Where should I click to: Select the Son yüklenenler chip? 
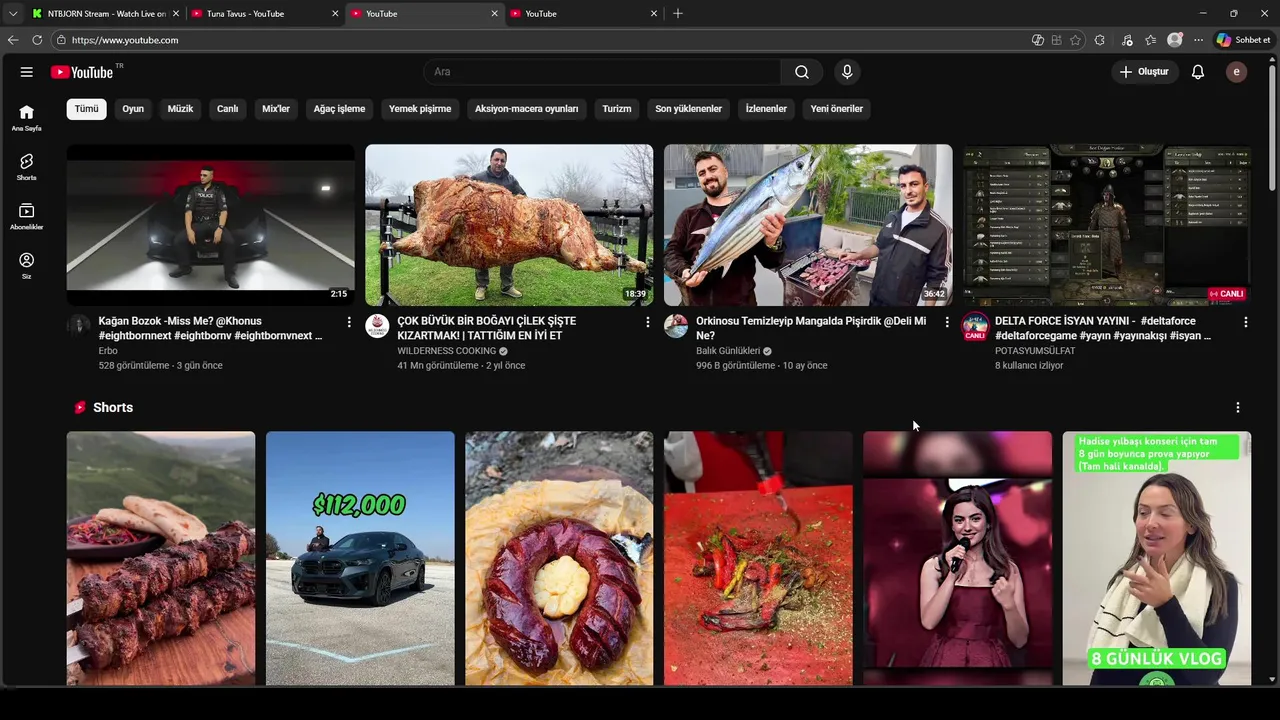pos(689,109)
